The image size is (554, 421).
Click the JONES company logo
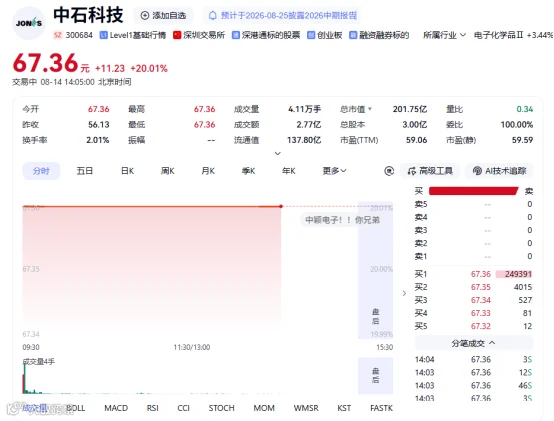(29, 23)
